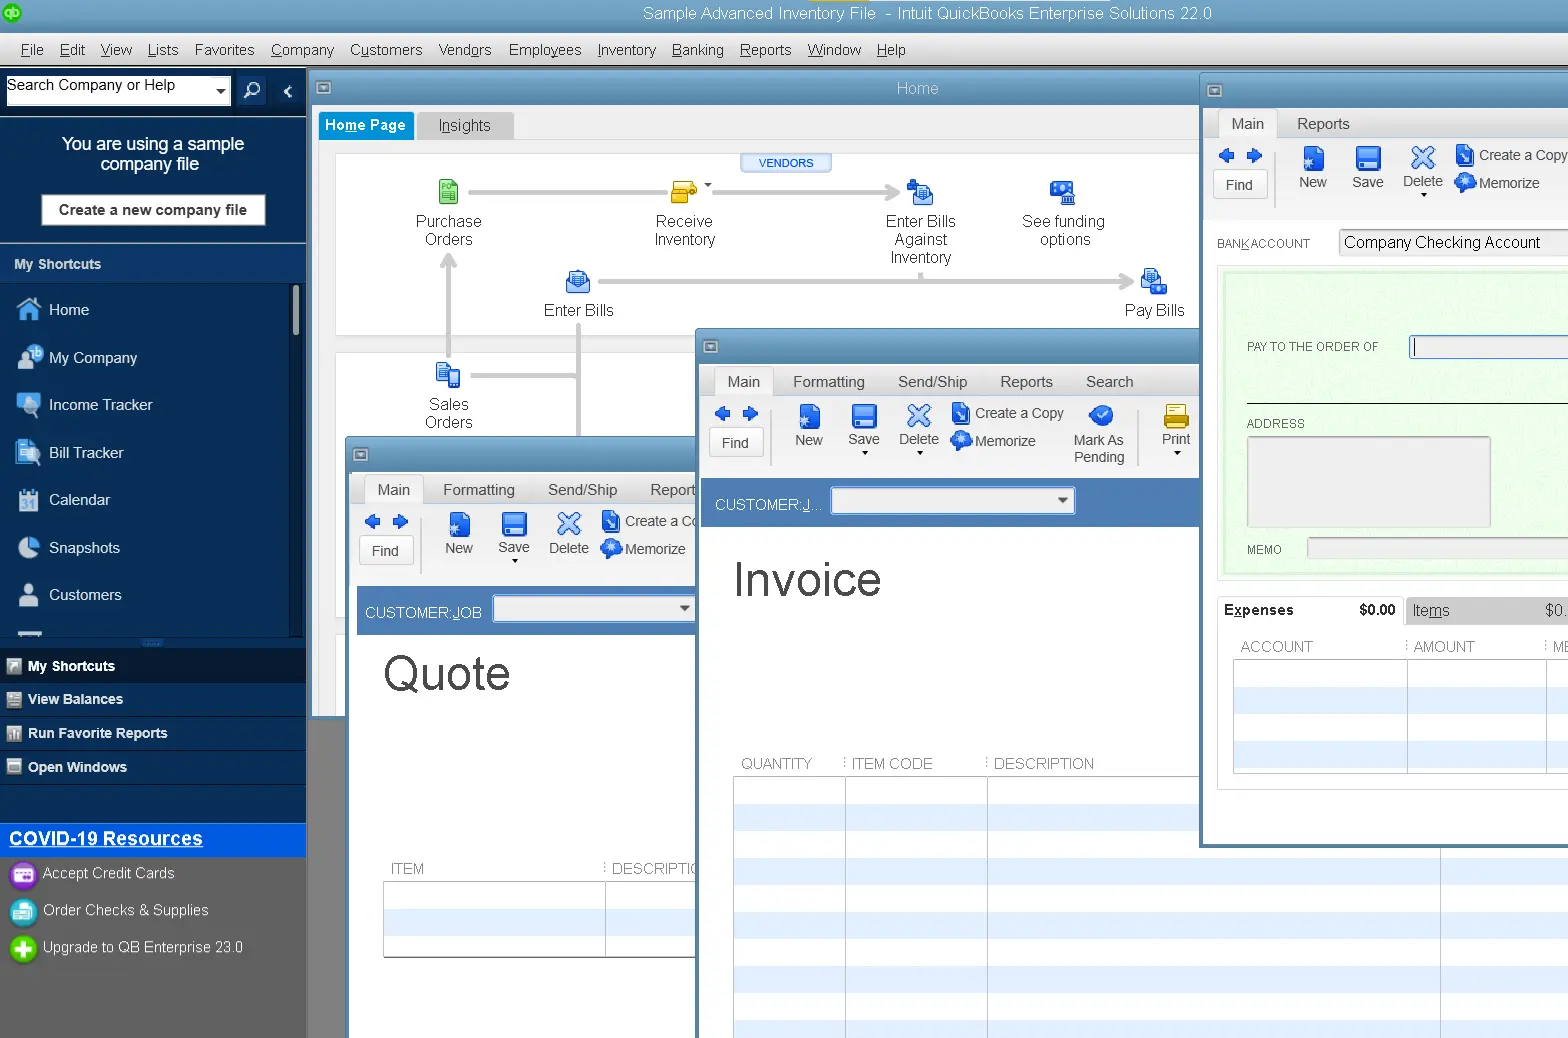Viewport: 1568px width, 1038px height.
Task: Open COVID-19 Resources link
Action: [106, 839]
